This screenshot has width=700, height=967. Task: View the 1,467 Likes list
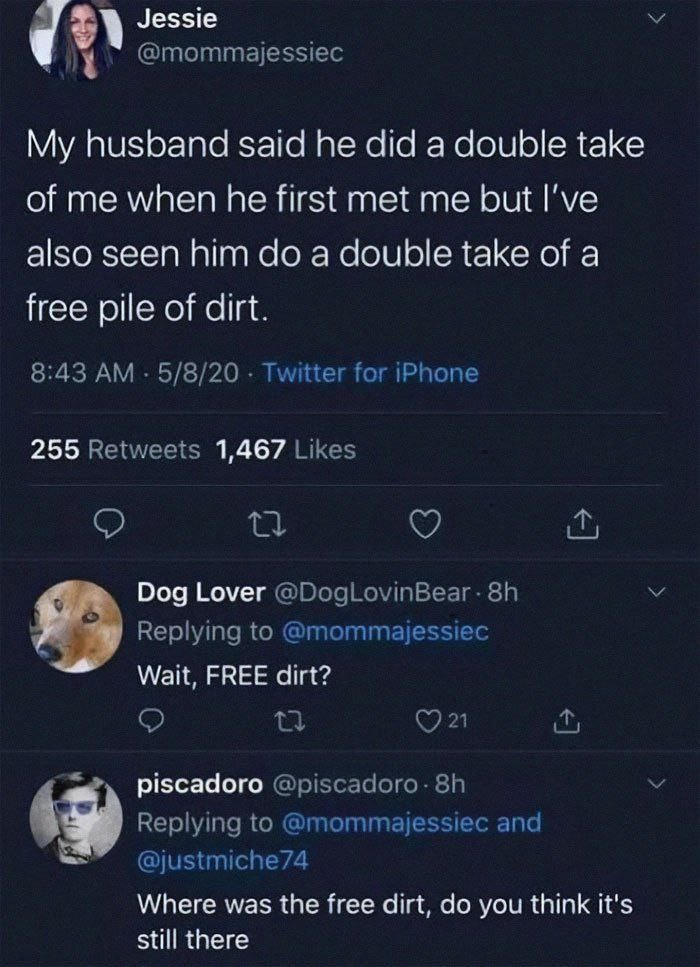pos(286,450)
